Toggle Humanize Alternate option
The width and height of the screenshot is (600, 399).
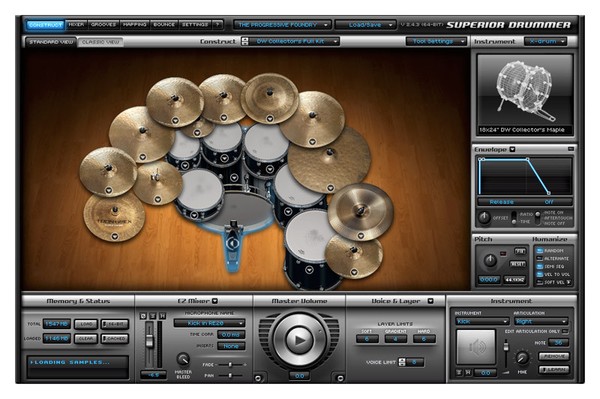(540, 259)
